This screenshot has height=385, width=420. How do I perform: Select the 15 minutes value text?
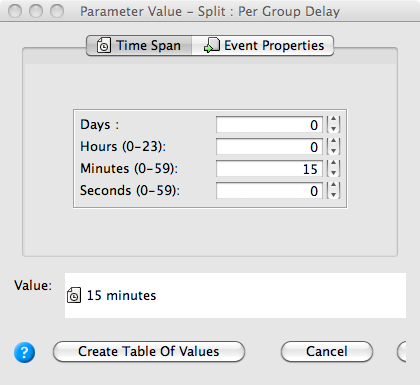coord(121,296)
